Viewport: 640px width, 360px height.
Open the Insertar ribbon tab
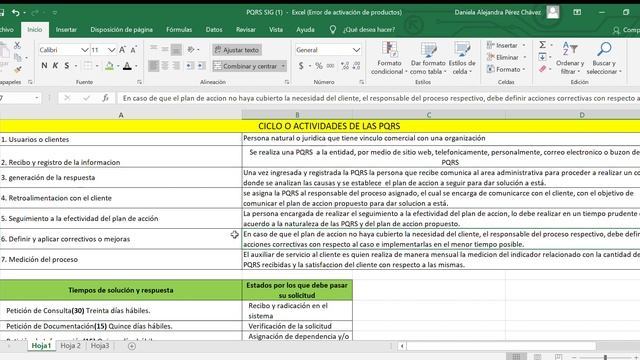[x=66, y=29]
